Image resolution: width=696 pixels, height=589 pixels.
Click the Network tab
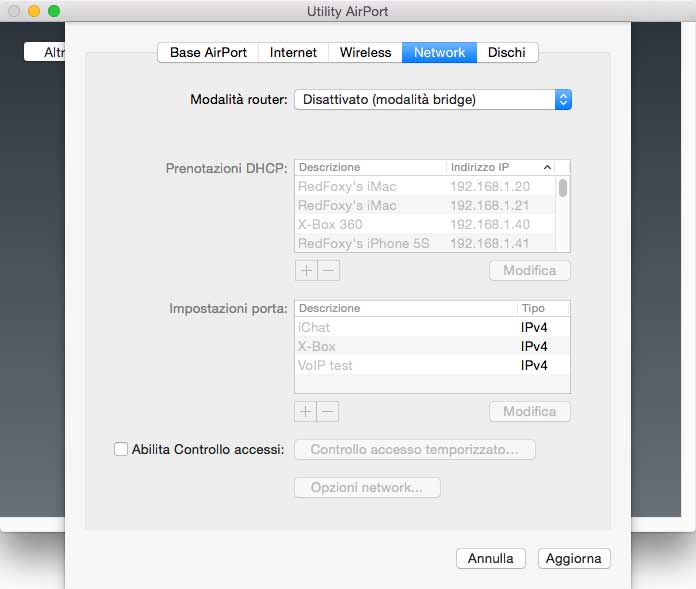click(439, 53)
